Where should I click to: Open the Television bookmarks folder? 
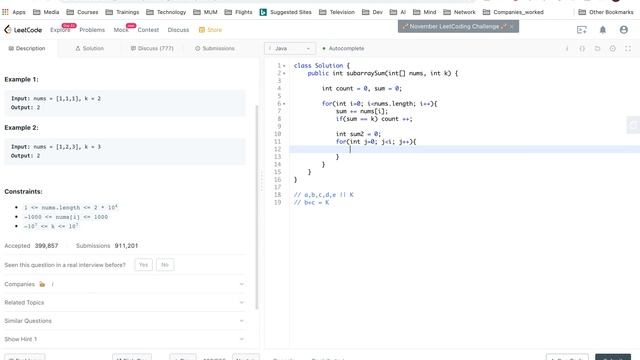(337, 12)
